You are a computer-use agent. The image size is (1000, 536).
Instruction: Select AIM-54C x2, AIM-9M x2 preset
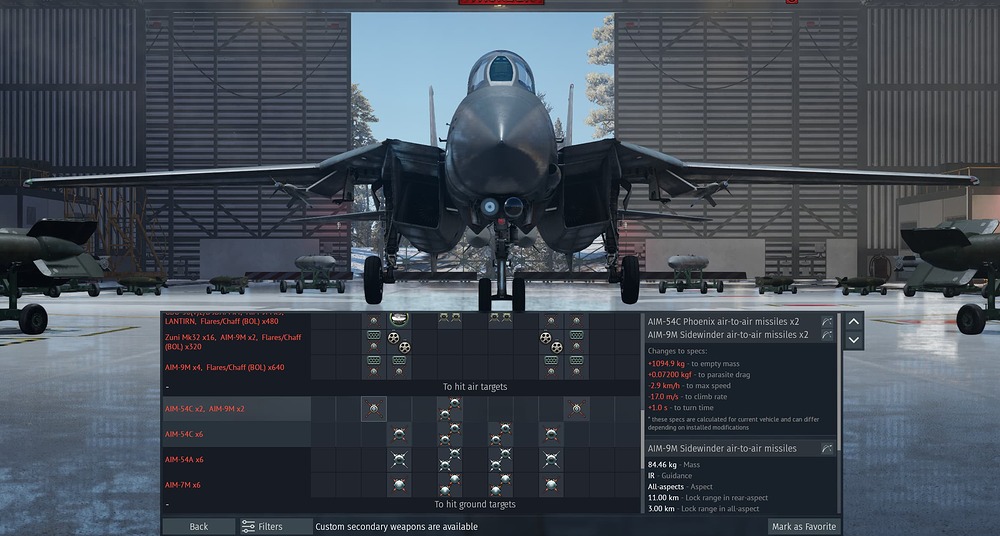tap(236, 409)
